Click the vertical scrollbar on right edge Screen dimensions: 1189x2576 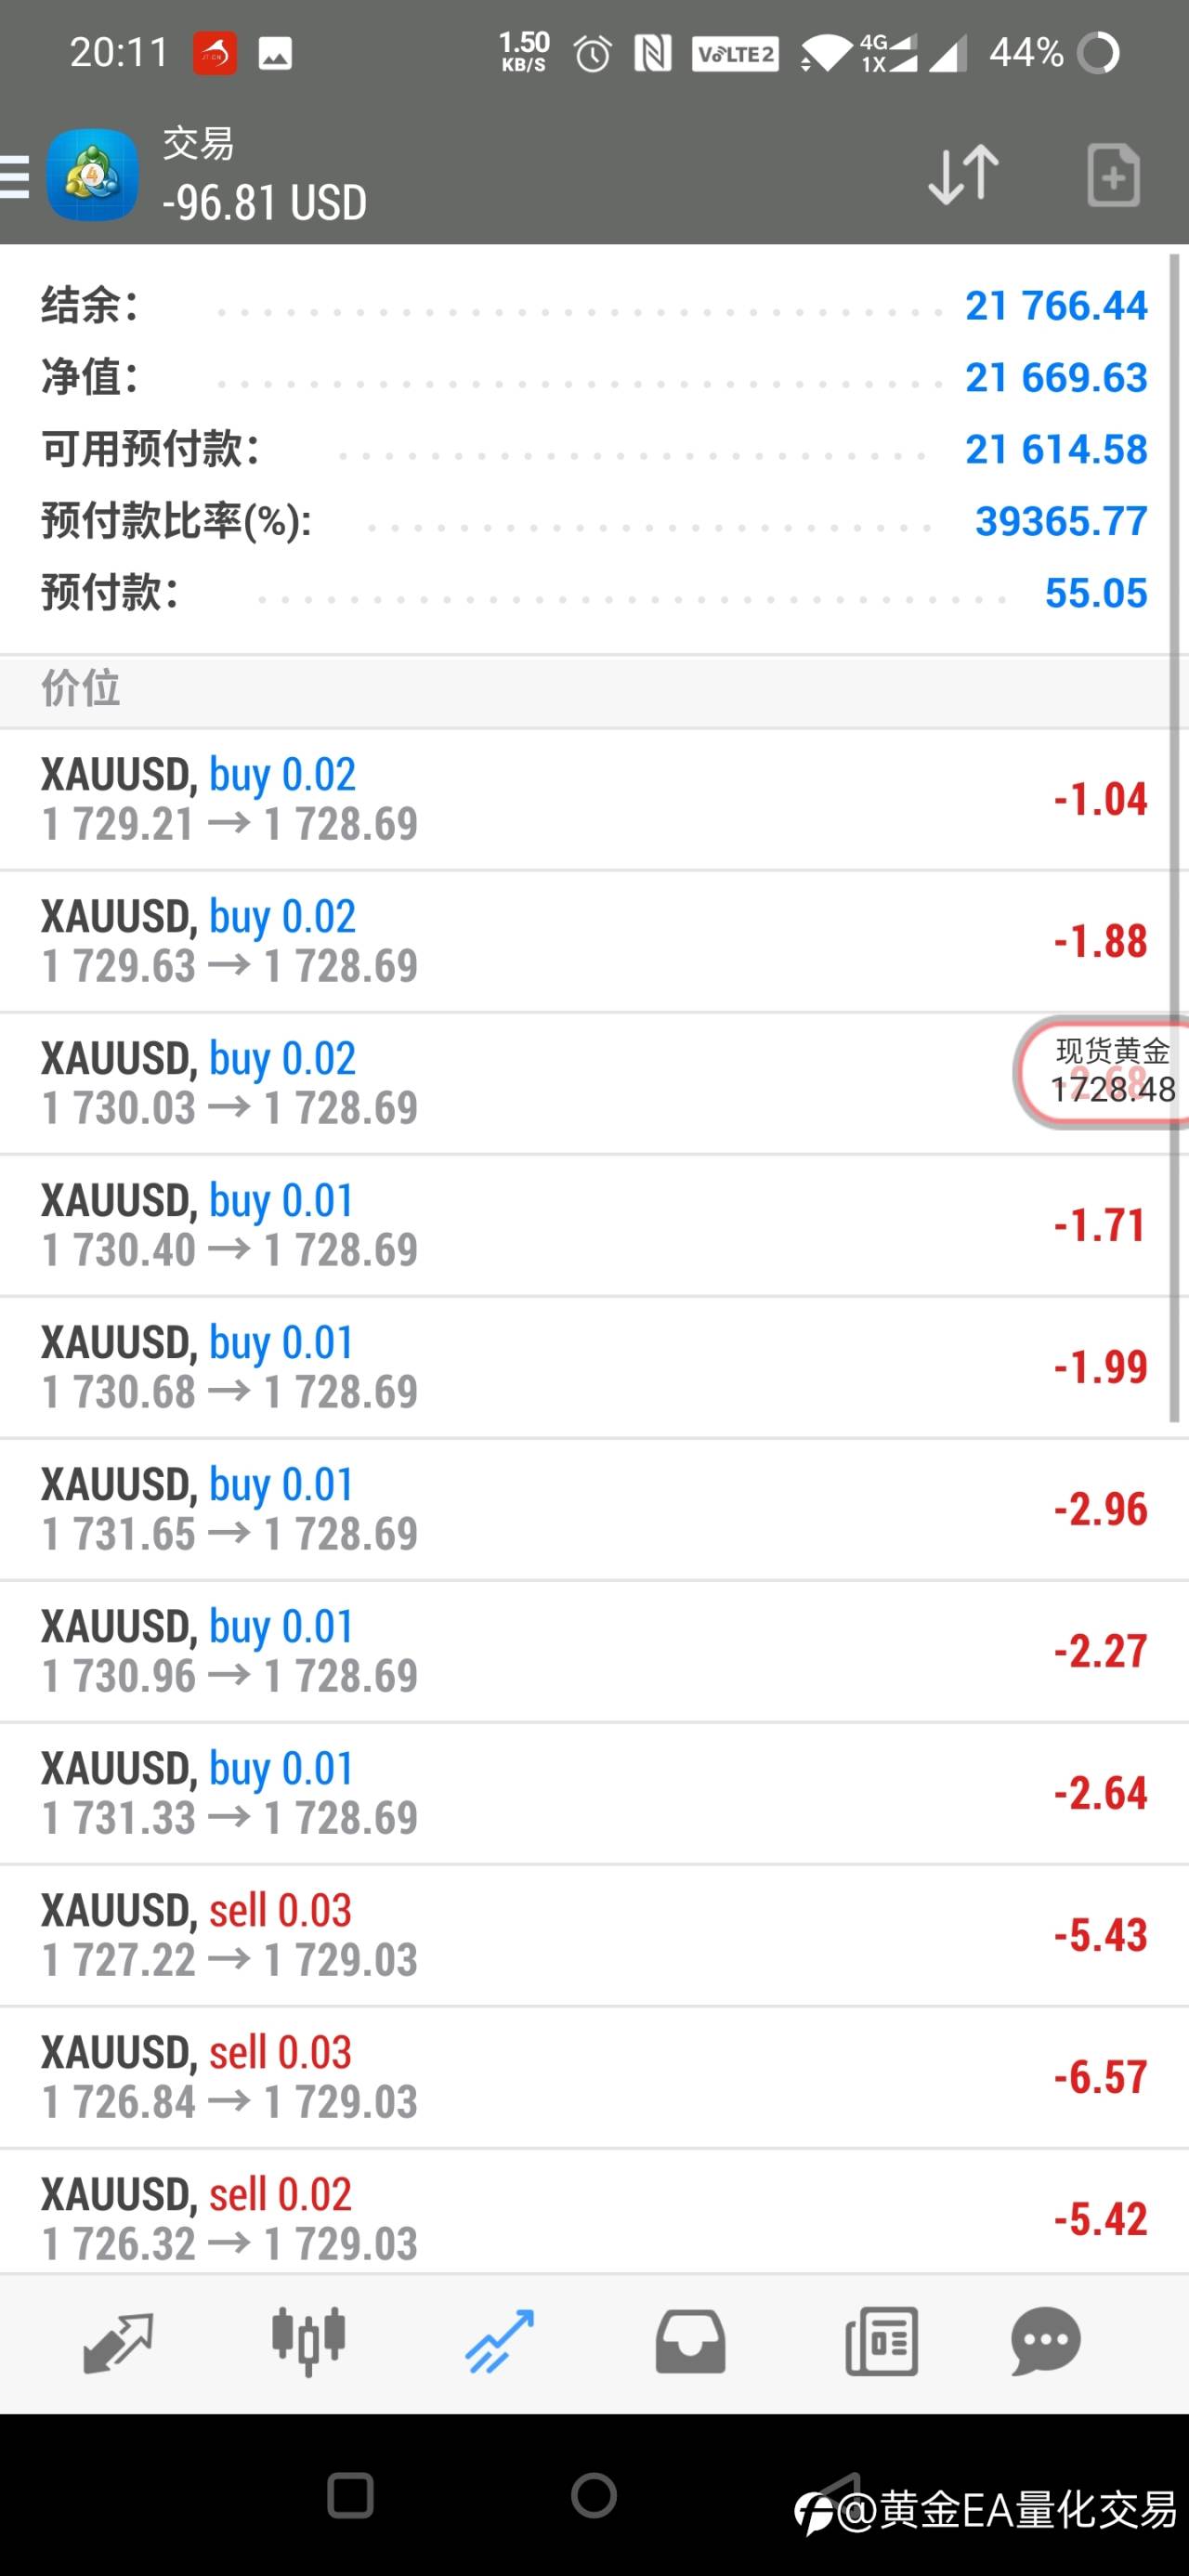1175,838
